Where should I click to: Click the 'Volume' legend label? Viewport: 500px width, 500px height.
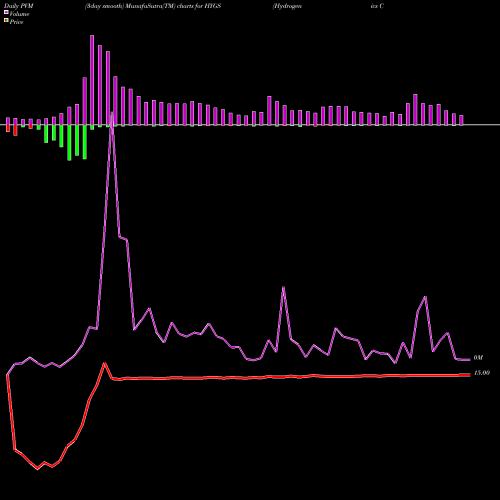(x=19, y=14)
